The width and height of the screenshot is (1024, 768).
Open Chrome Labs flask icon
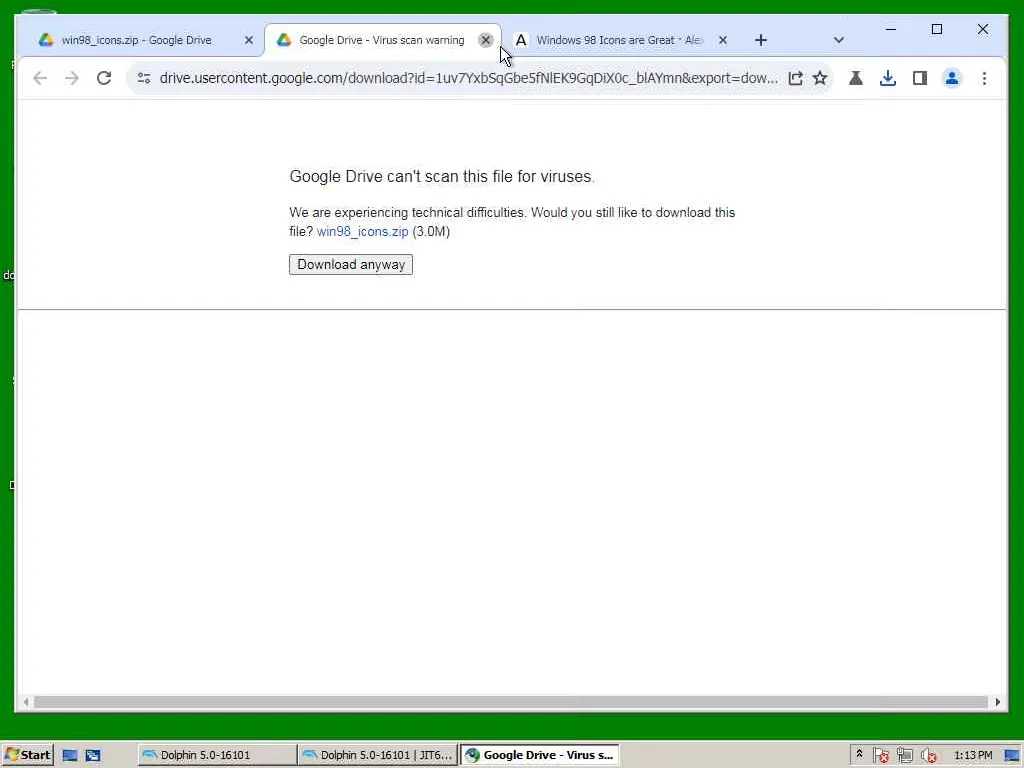(x=856, y=78)
